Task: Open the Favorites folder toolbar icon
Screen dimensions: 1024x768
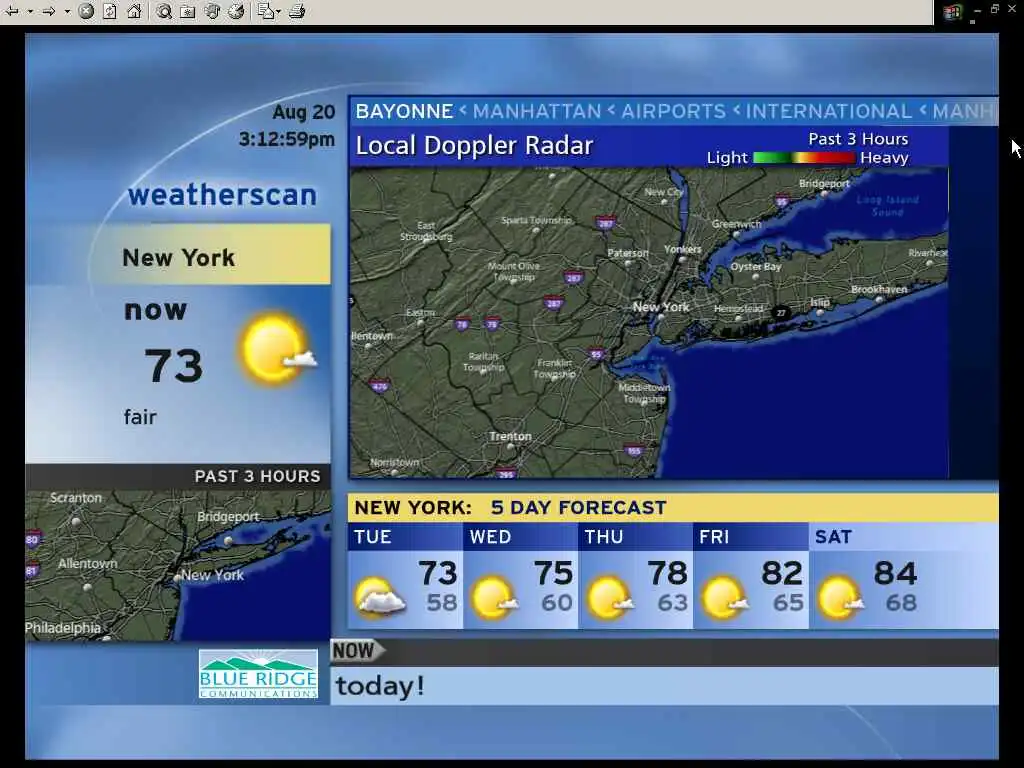Action: pos(187,12)
